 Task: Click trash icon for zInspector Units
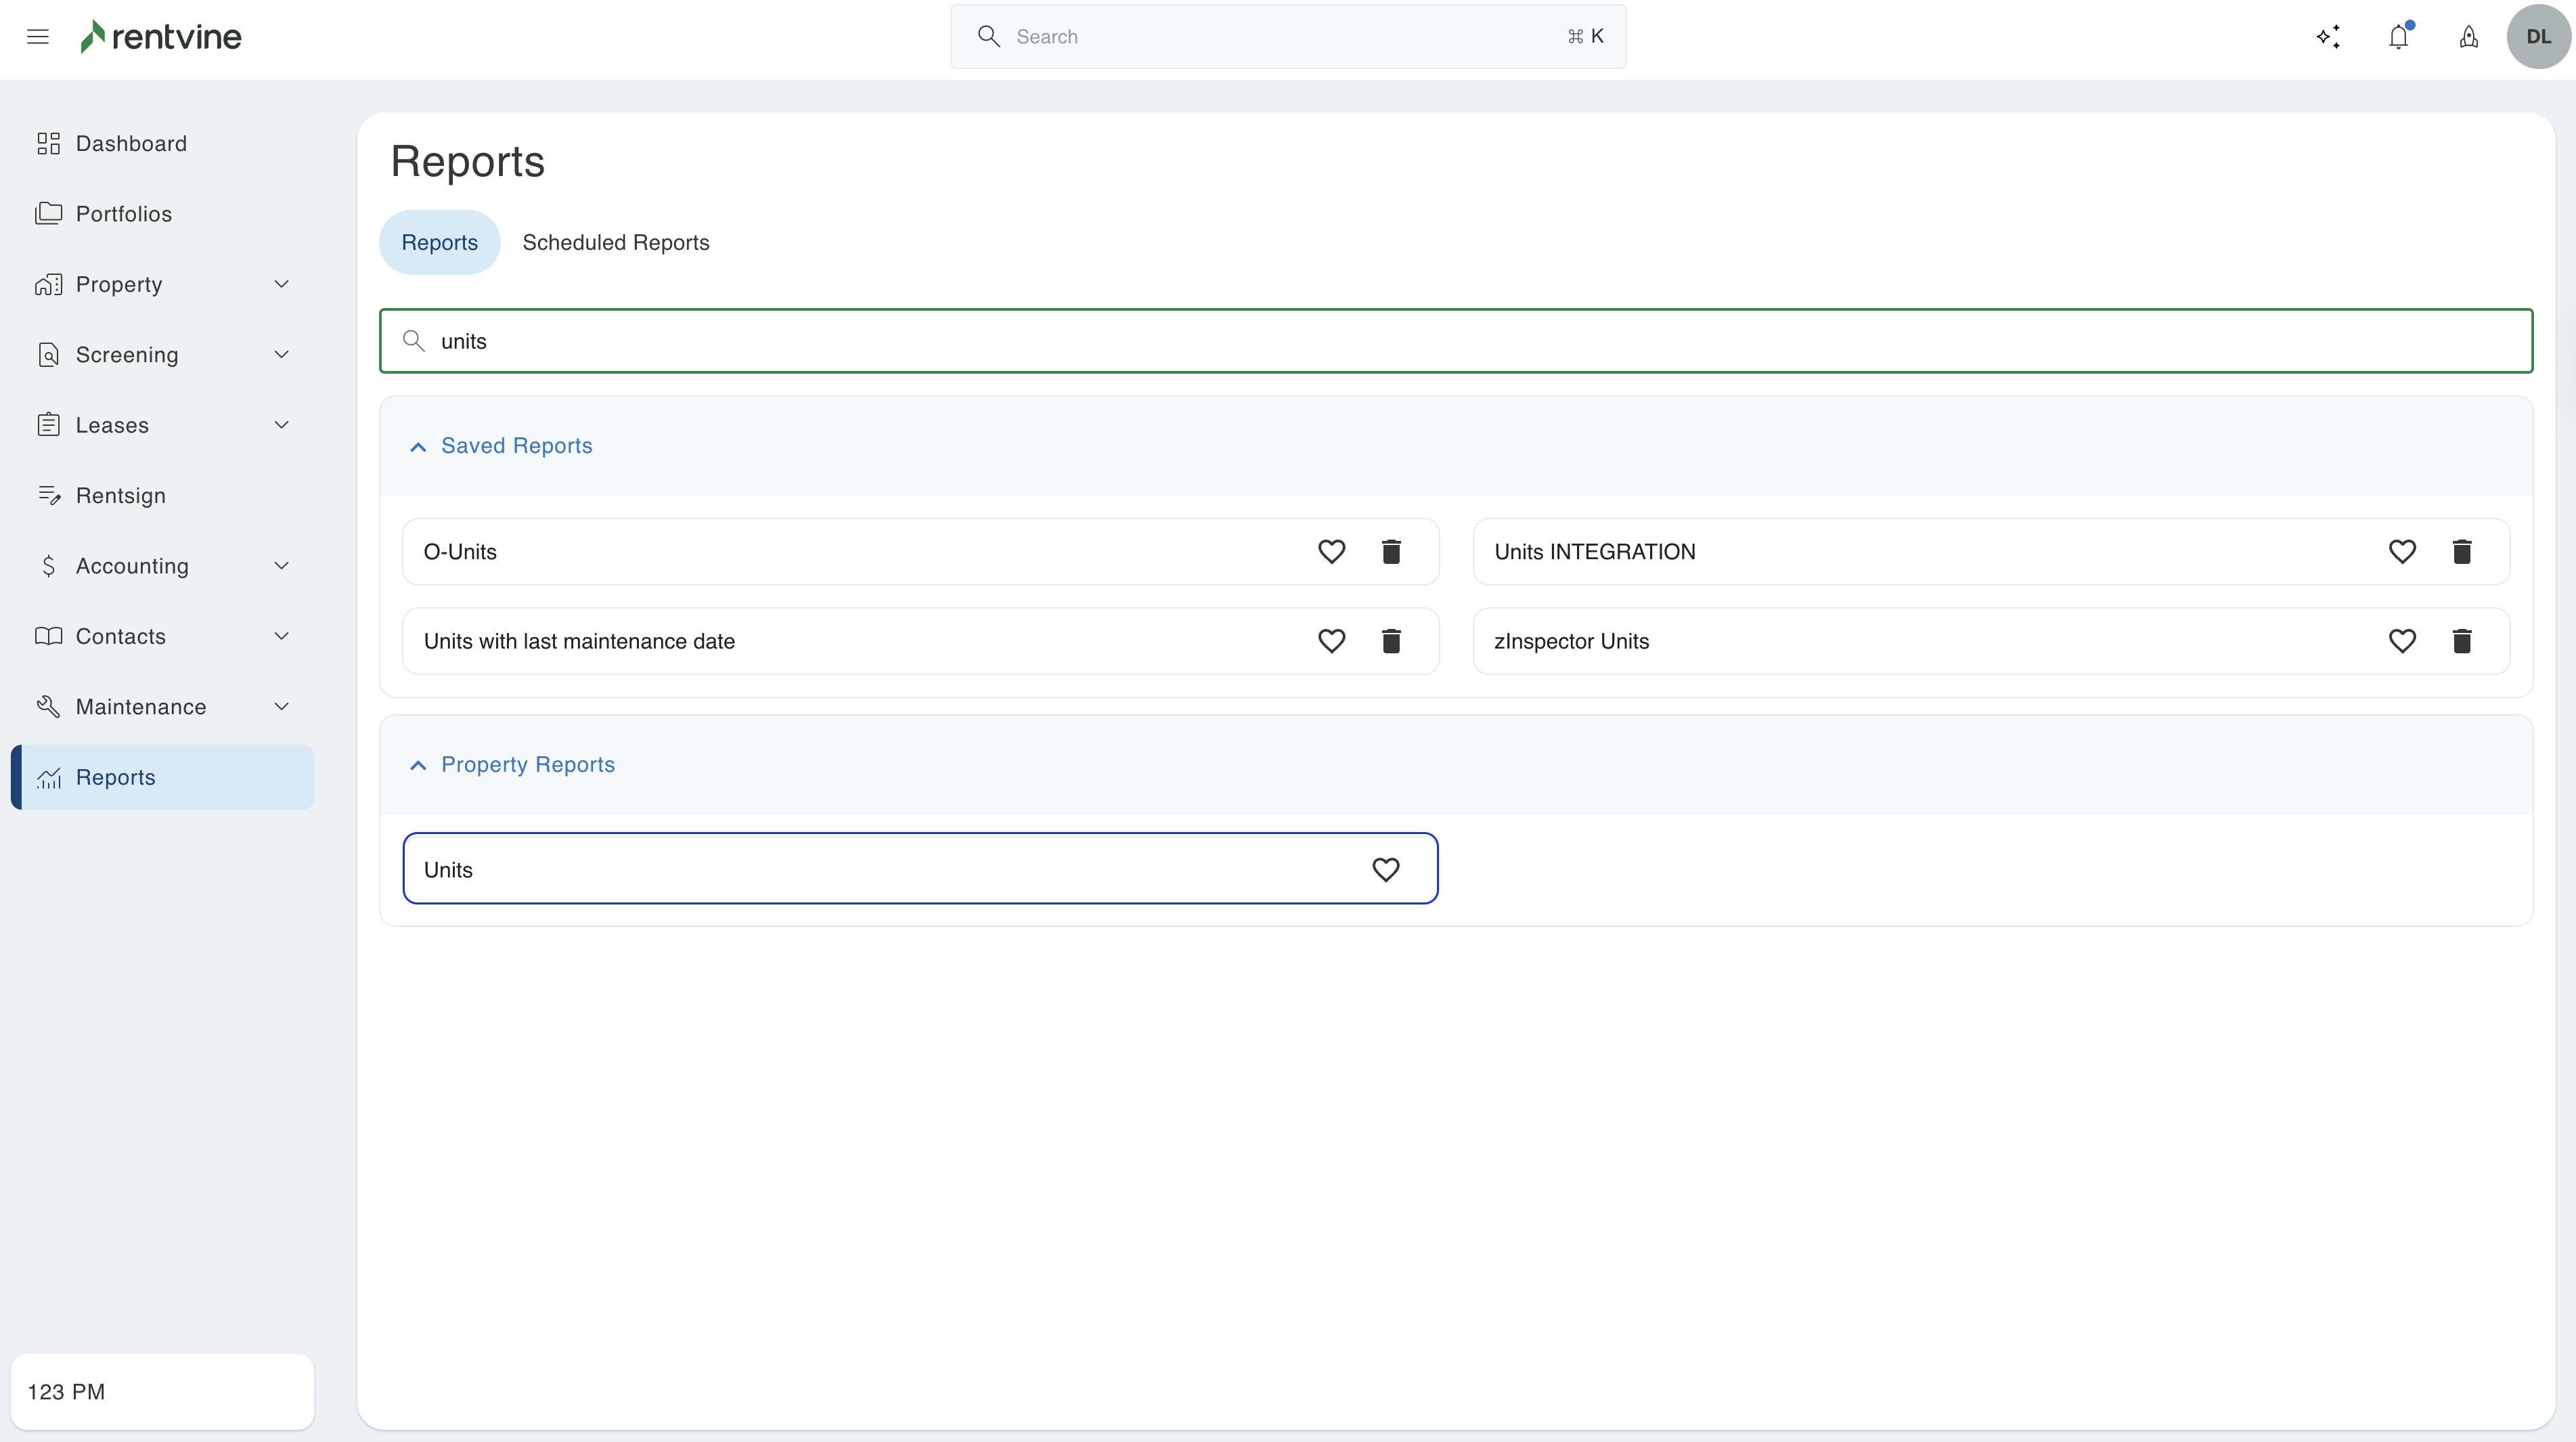tap(2462, 641)
